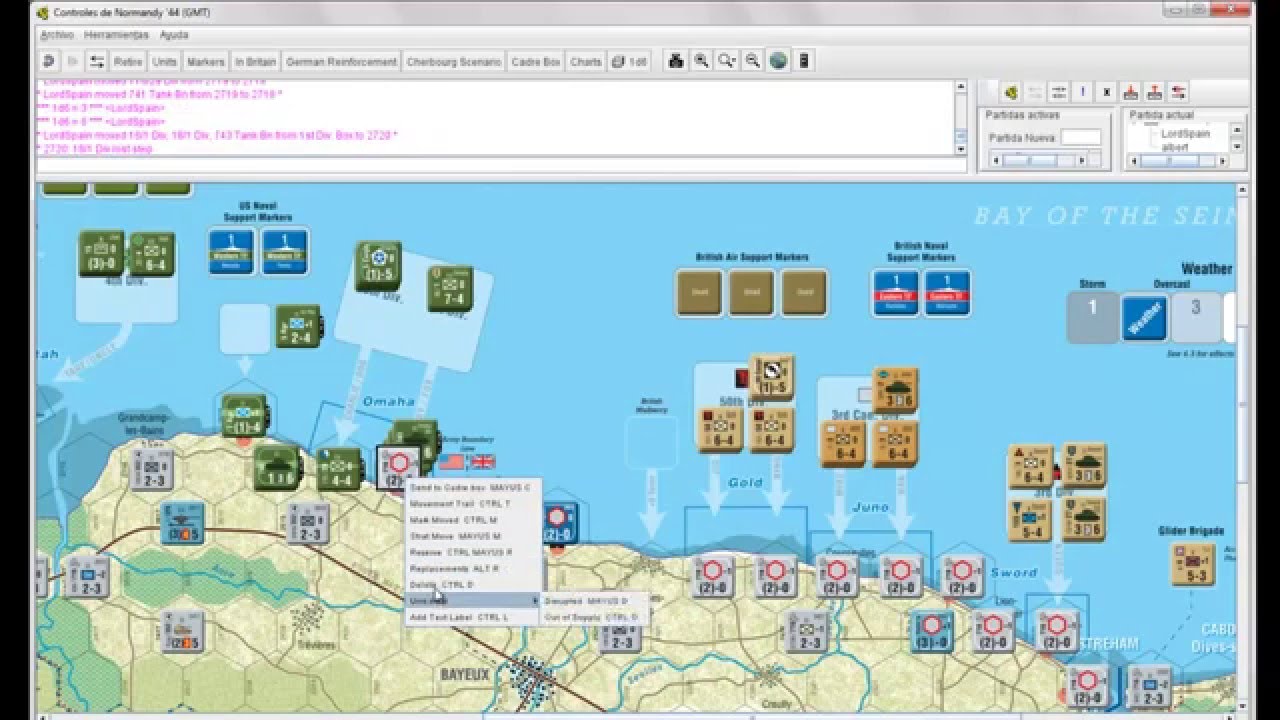Image resolution: width=1280 pixels, height=720 pixels.
Task: Click the Markers toolbar button
Action: point(206,61)
